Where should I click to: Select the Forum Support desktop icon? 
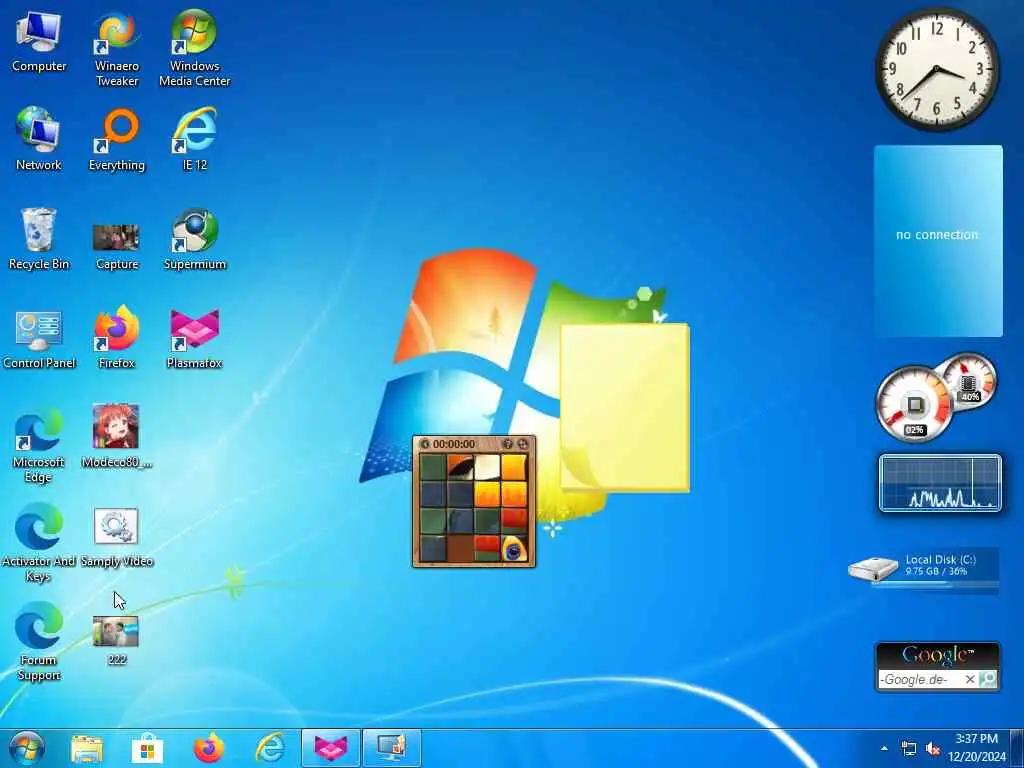click(39, 641)
